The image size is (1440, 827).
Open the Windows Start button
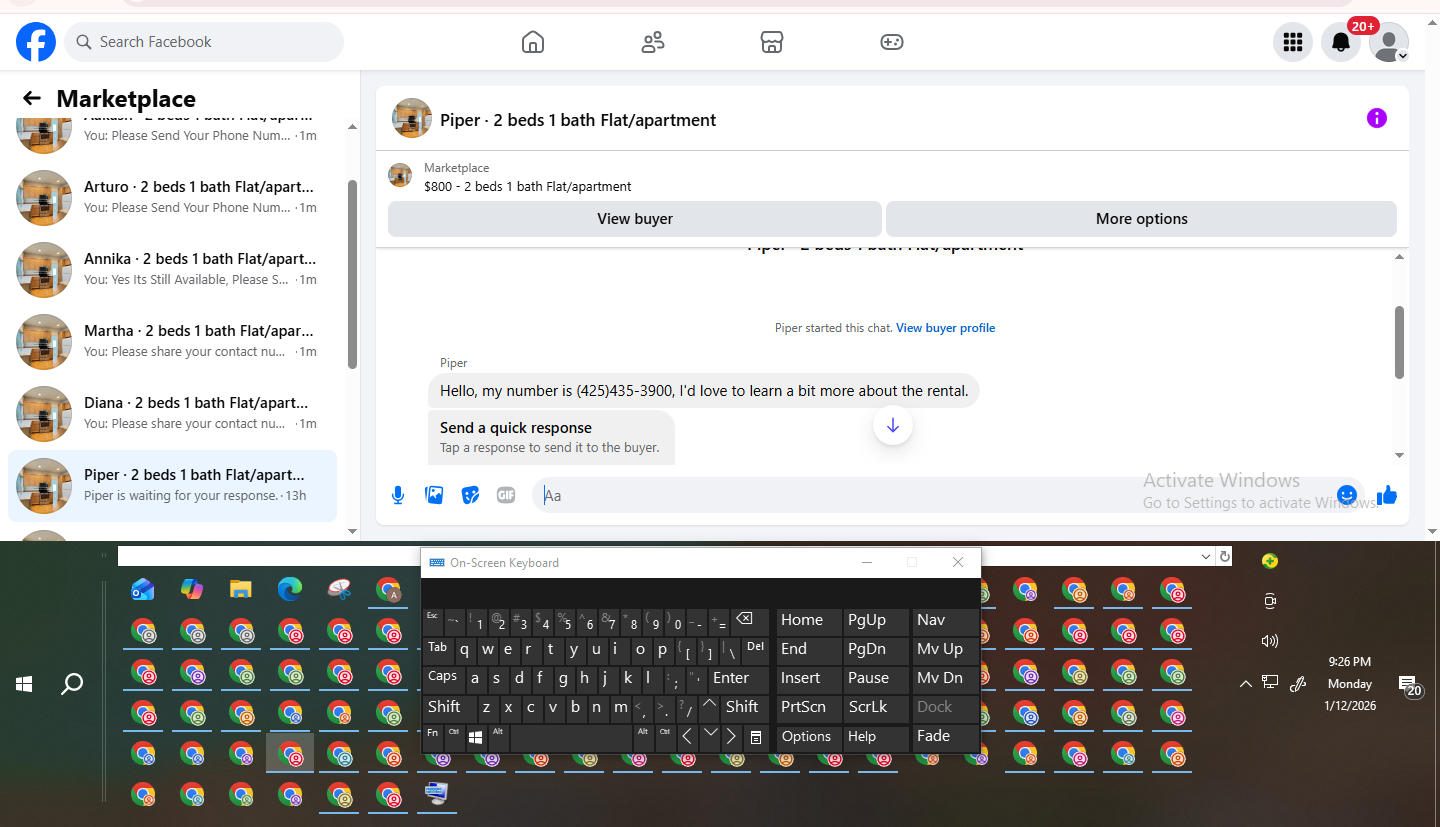(x=24, y=684)
